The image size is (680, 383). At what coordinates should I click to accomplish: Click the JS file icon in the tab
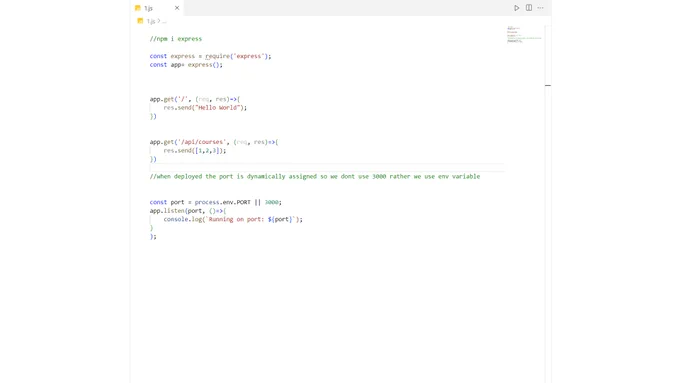[x=138, y=8]
